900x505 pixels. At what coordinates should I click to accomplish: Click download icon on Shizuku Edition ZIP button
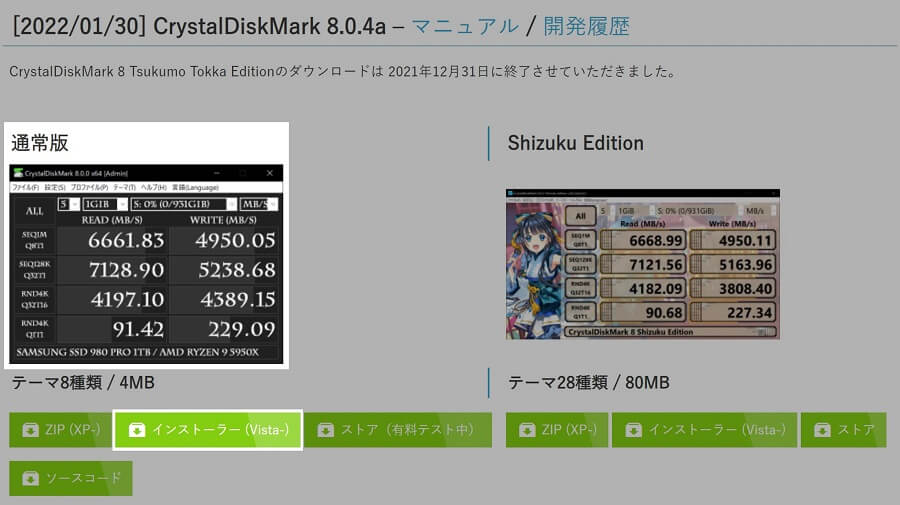[527, 430]
